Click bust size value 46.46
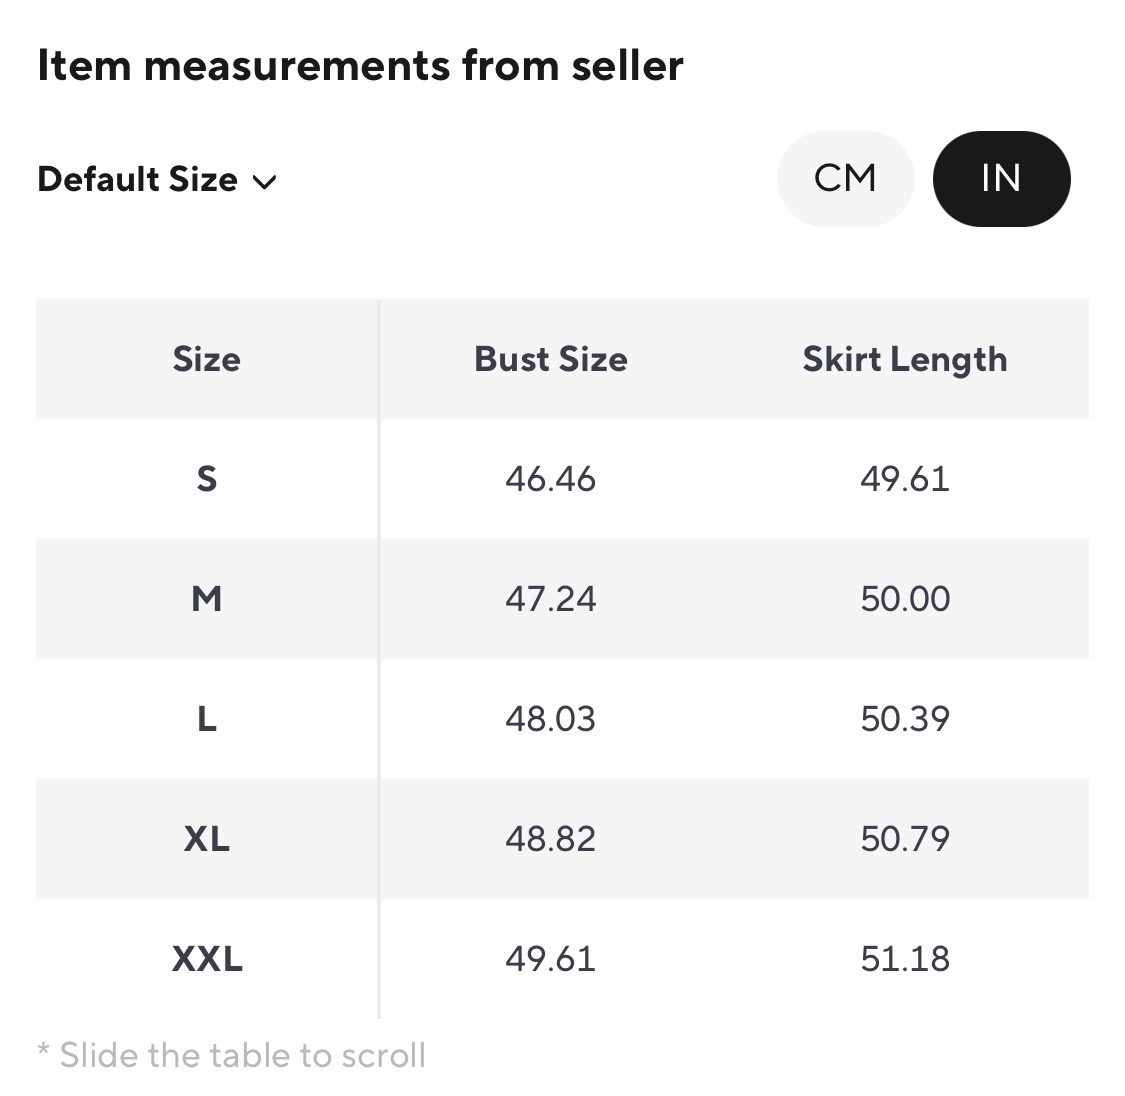This screenshot has width=1125, height=1096. [551, 479]
